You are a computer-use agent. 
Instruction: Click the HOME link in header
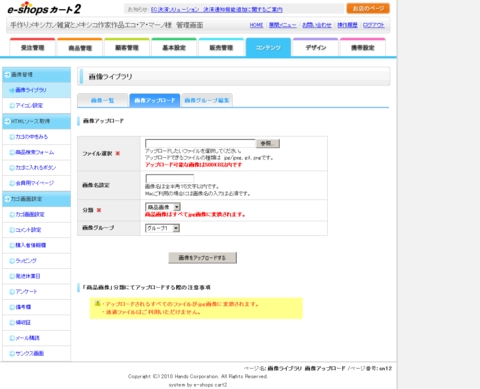256,25
